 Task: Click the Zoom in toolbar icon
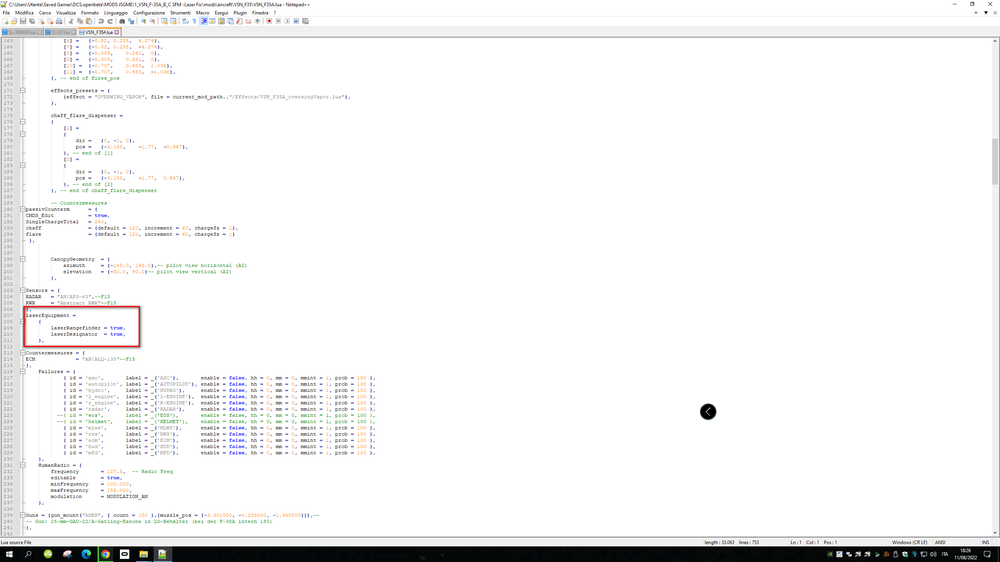143,21
